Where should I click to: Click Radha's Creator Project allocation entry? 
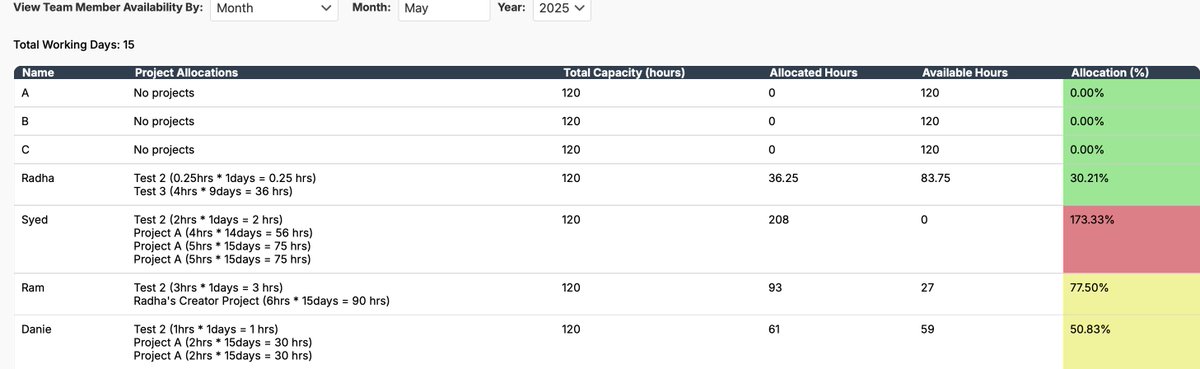coord(261,301)
